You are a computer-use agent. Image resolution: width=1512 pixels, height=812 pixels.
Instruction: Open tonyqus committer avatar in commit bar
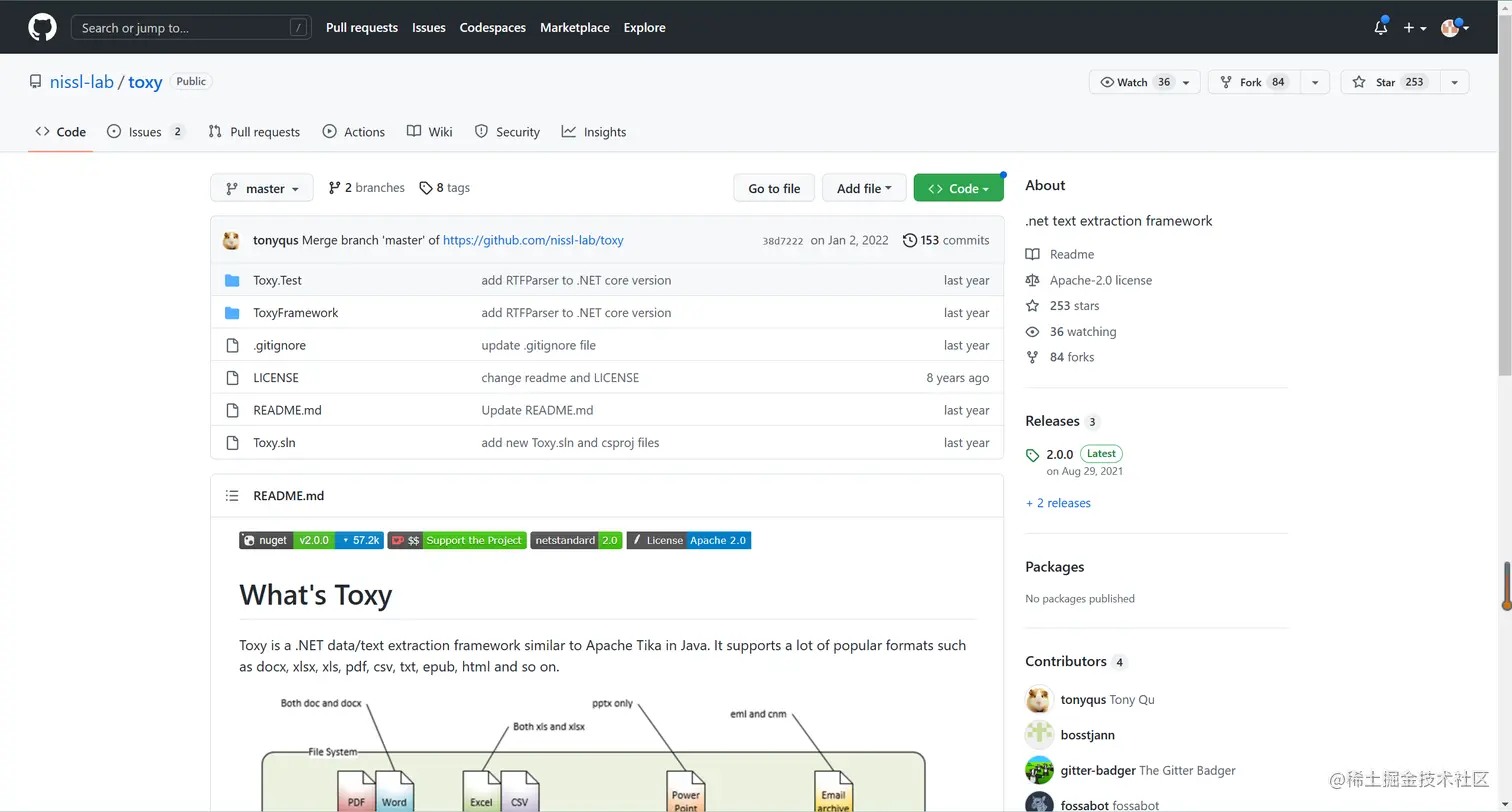click(232, 240)
